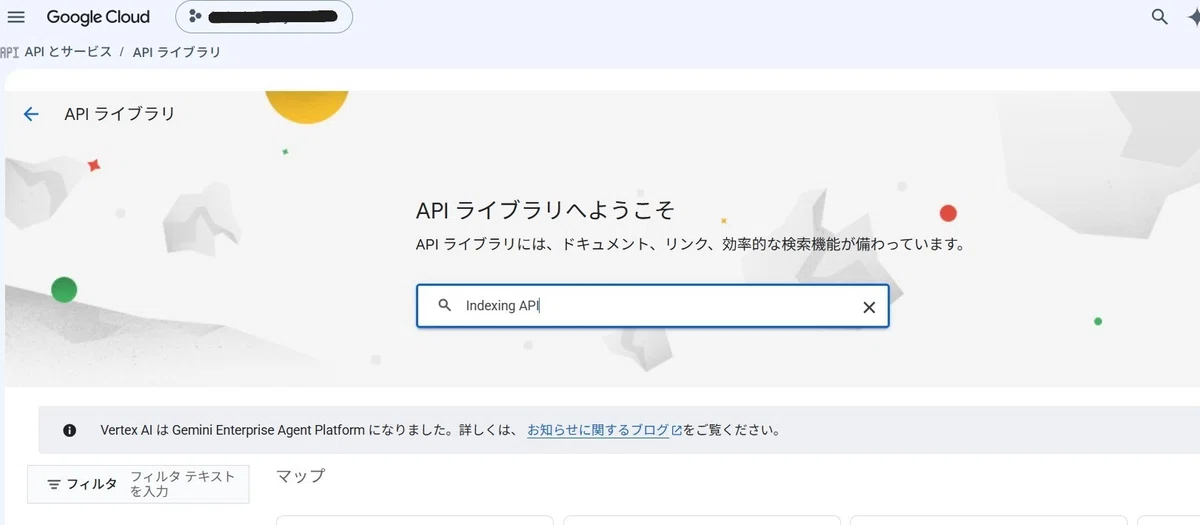Open the hamburger navigation menu

tap(16, 17)
